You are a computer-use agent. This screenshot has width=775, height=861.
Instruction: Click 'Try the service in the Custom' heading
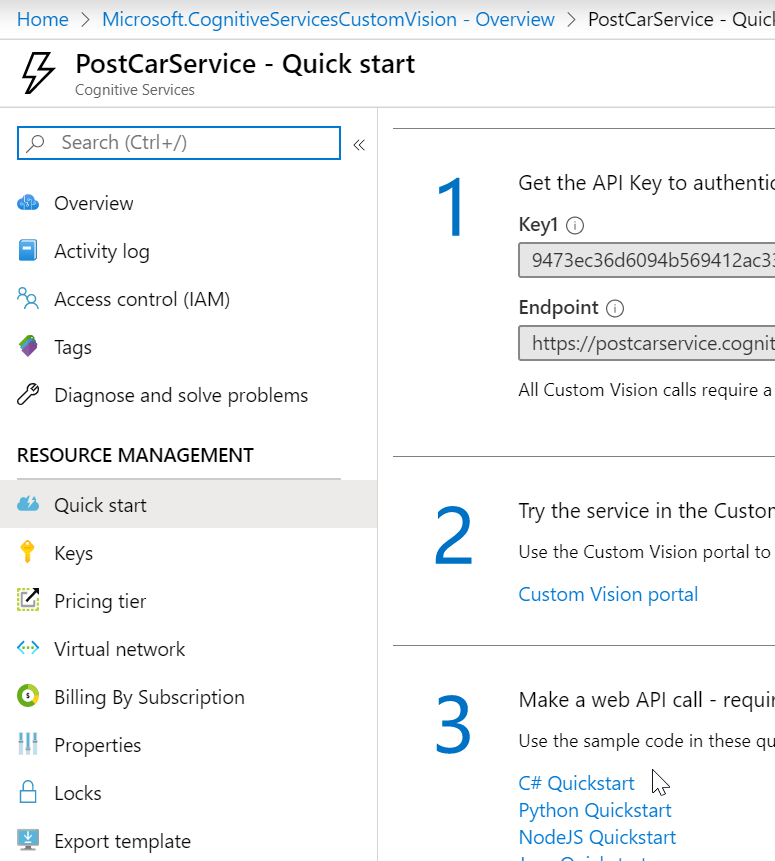646,511
